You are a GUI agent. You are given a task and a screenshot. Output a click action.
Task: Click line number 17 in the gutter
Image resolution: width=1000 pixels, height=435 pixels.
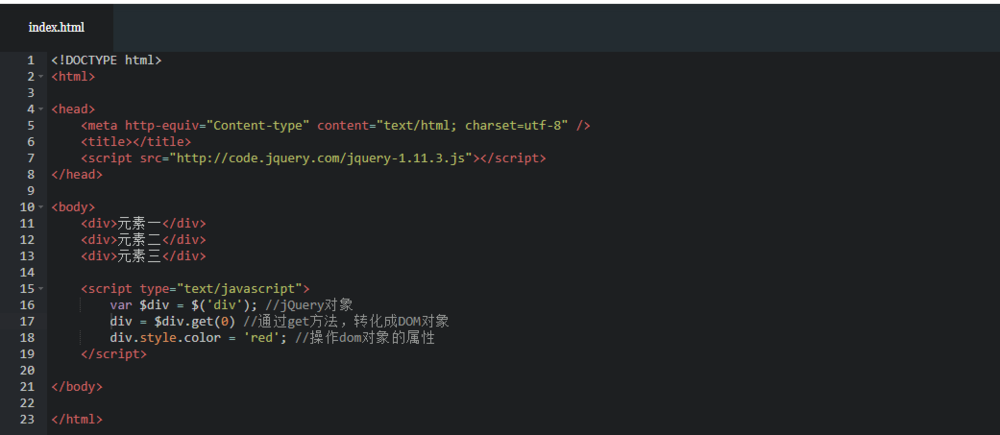coord(27,321)
